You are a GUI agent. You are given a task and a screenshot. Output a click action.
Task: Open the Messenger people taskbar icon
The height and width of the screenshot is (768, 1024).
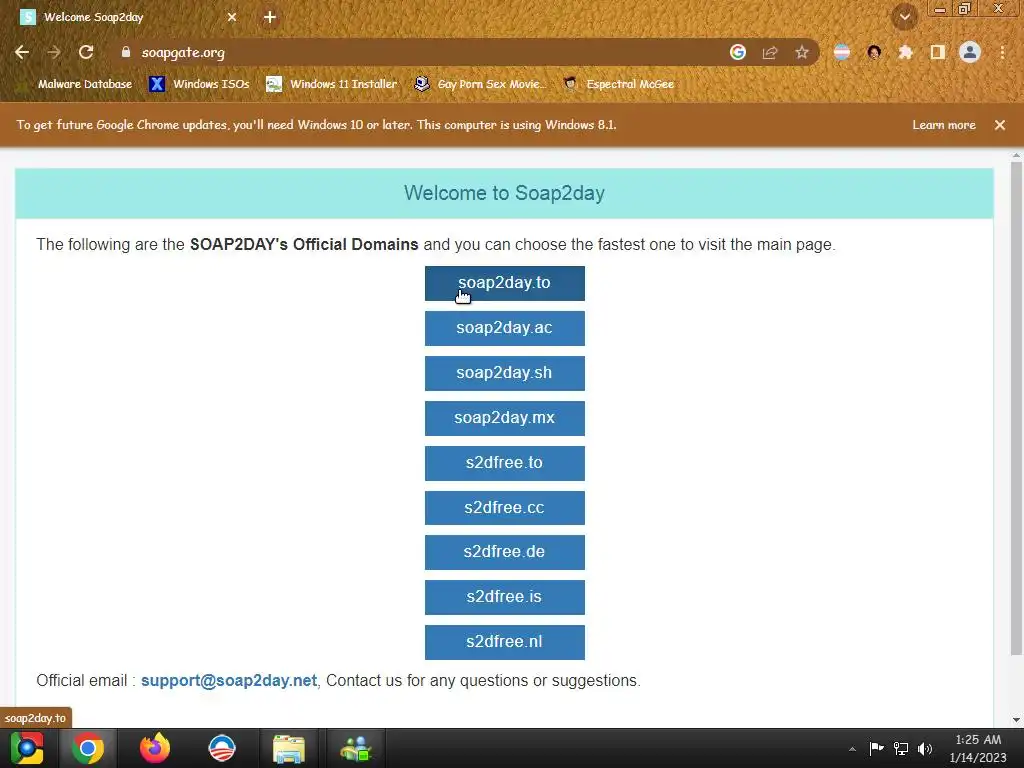[356, 749]
